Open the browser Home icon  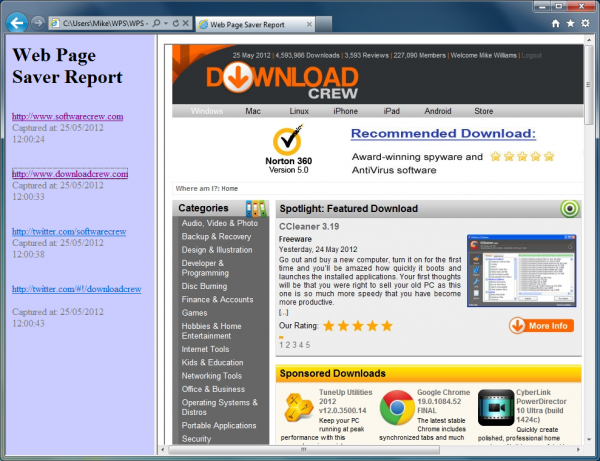click(x=556, y=23)
